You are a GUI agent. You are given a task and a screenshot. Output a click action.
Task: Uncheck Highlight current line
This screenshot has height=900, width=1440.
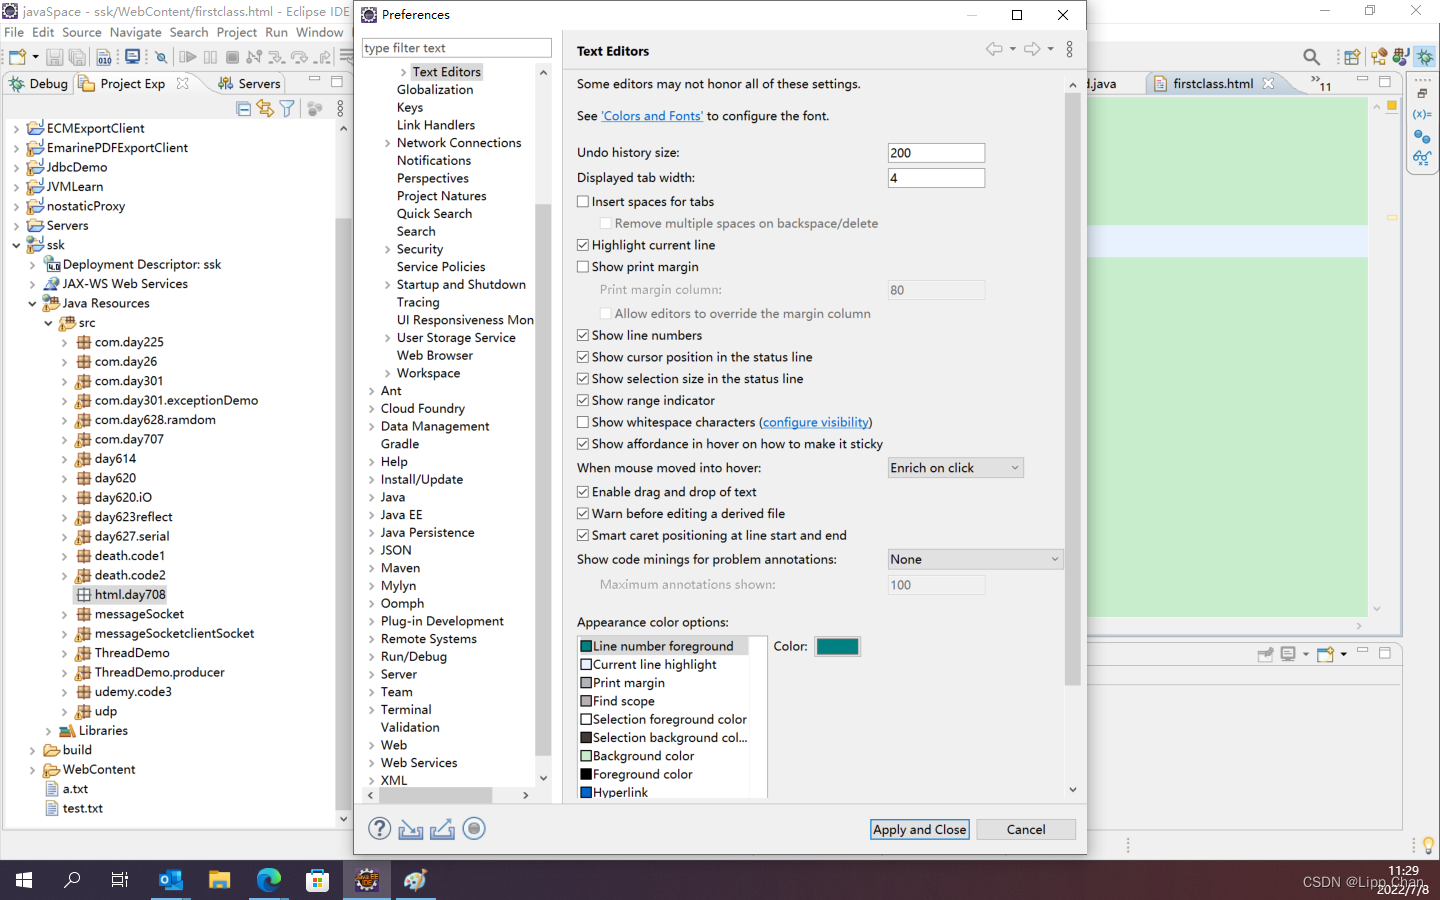(x=583, y=245)
